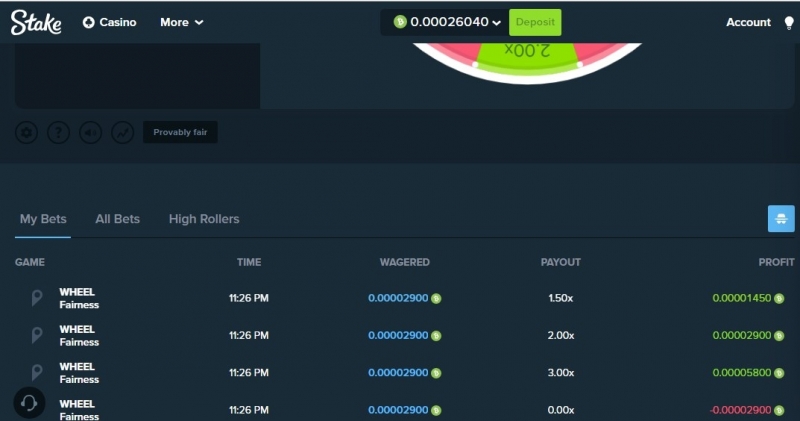
Task: Click the 0.00x payout cell
Action: (x=561, y=410)
